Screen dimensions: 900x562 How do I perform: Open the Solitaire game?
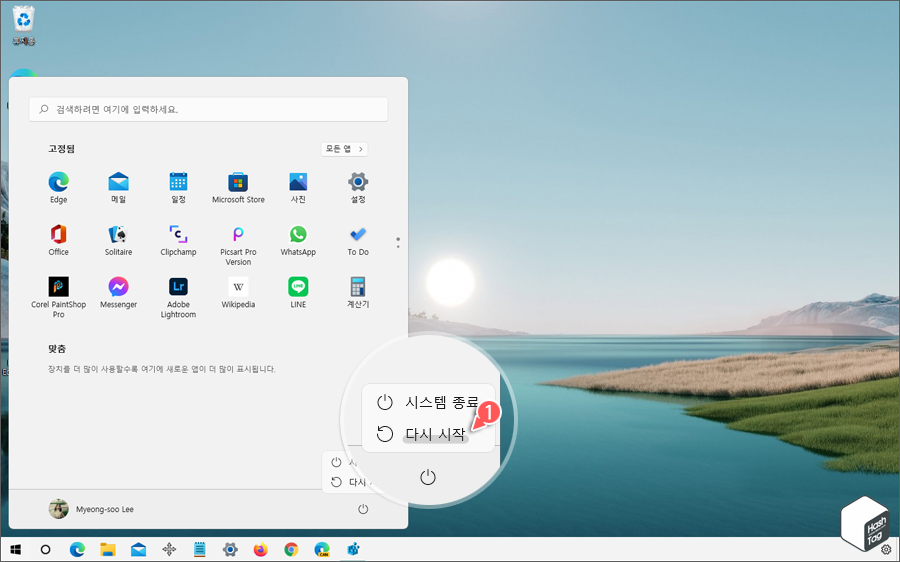[118, 240]
